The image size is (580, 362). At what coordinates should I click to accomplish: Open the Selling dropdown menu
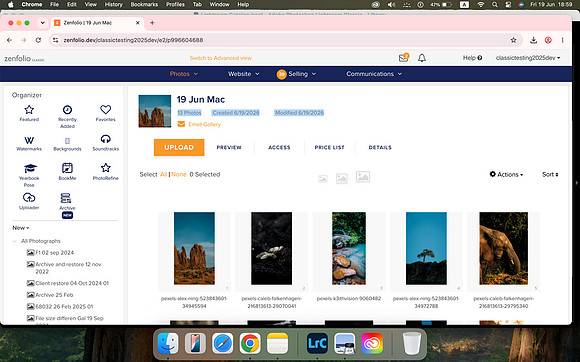296,74
